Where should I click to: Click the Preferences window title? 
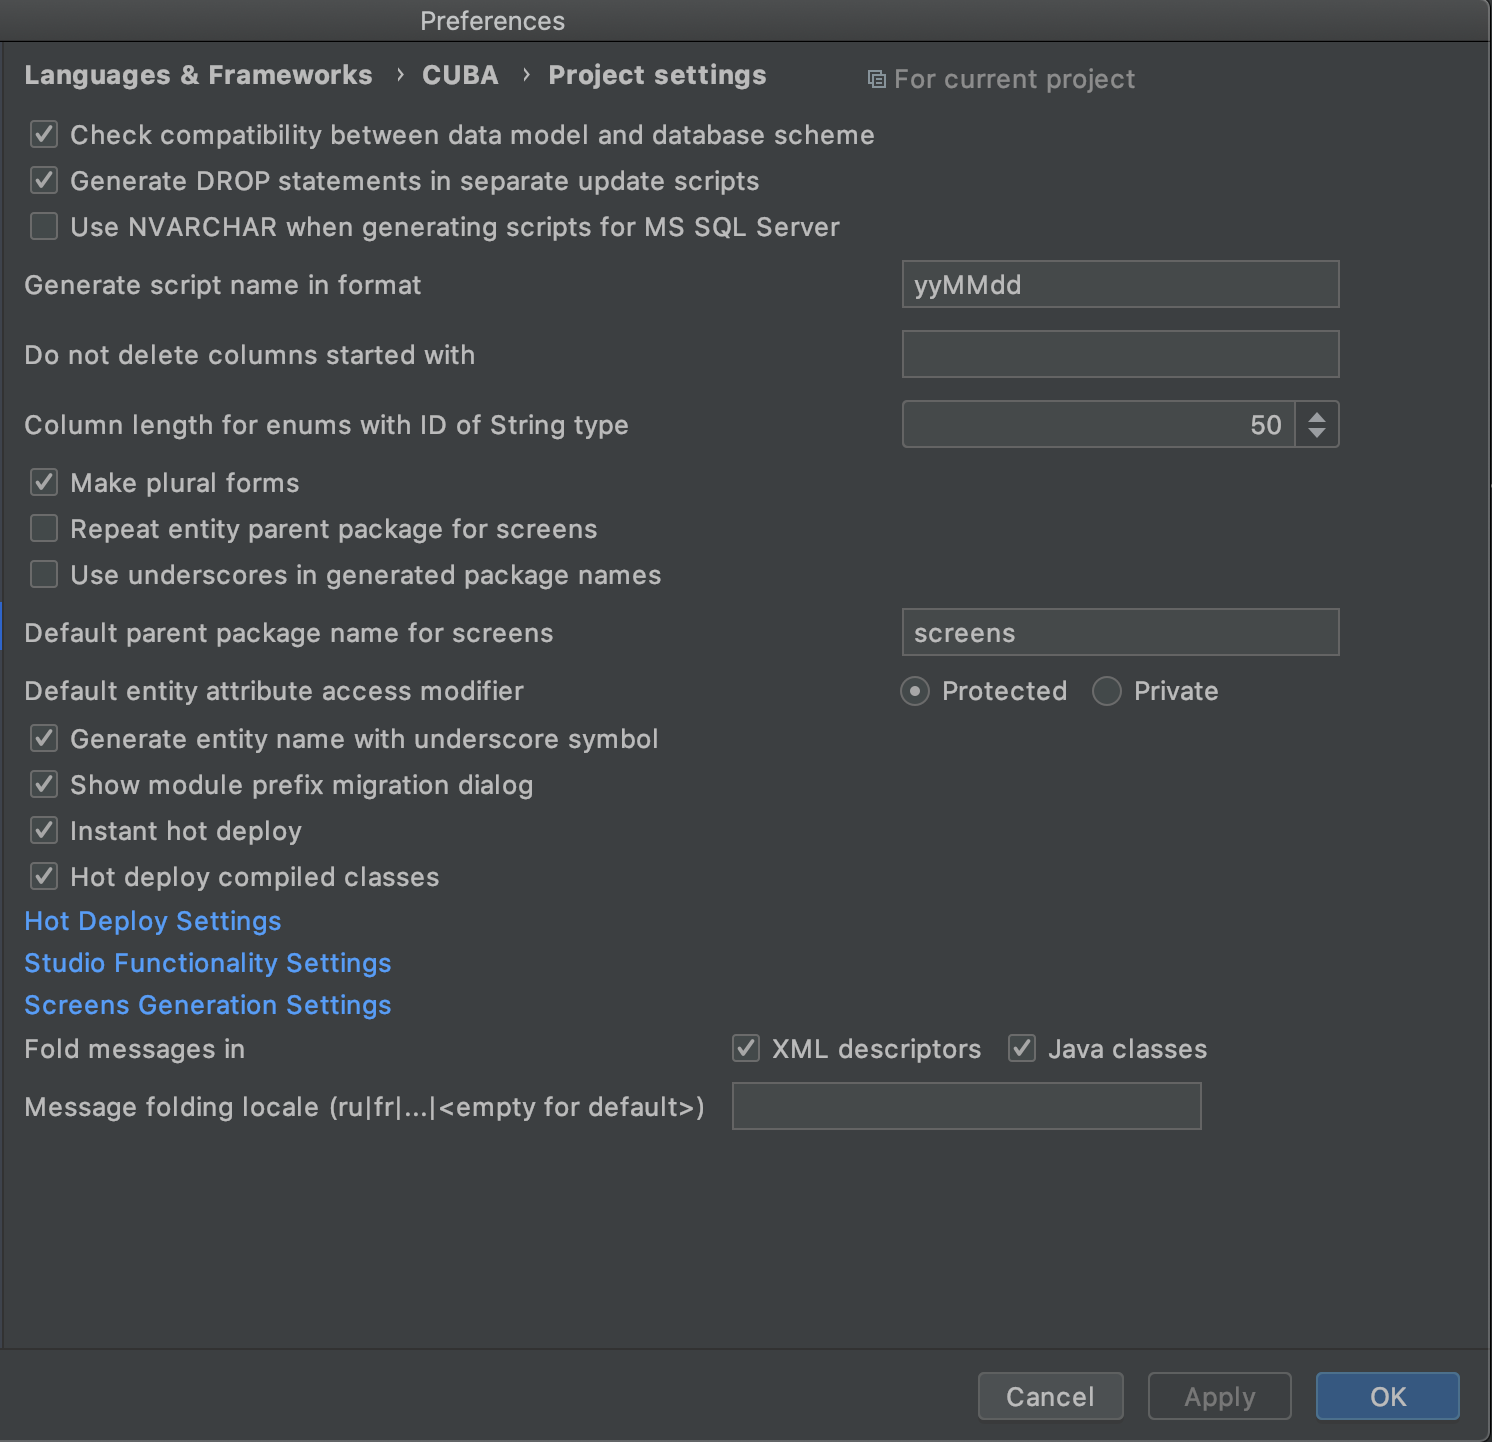click(492, 21)
